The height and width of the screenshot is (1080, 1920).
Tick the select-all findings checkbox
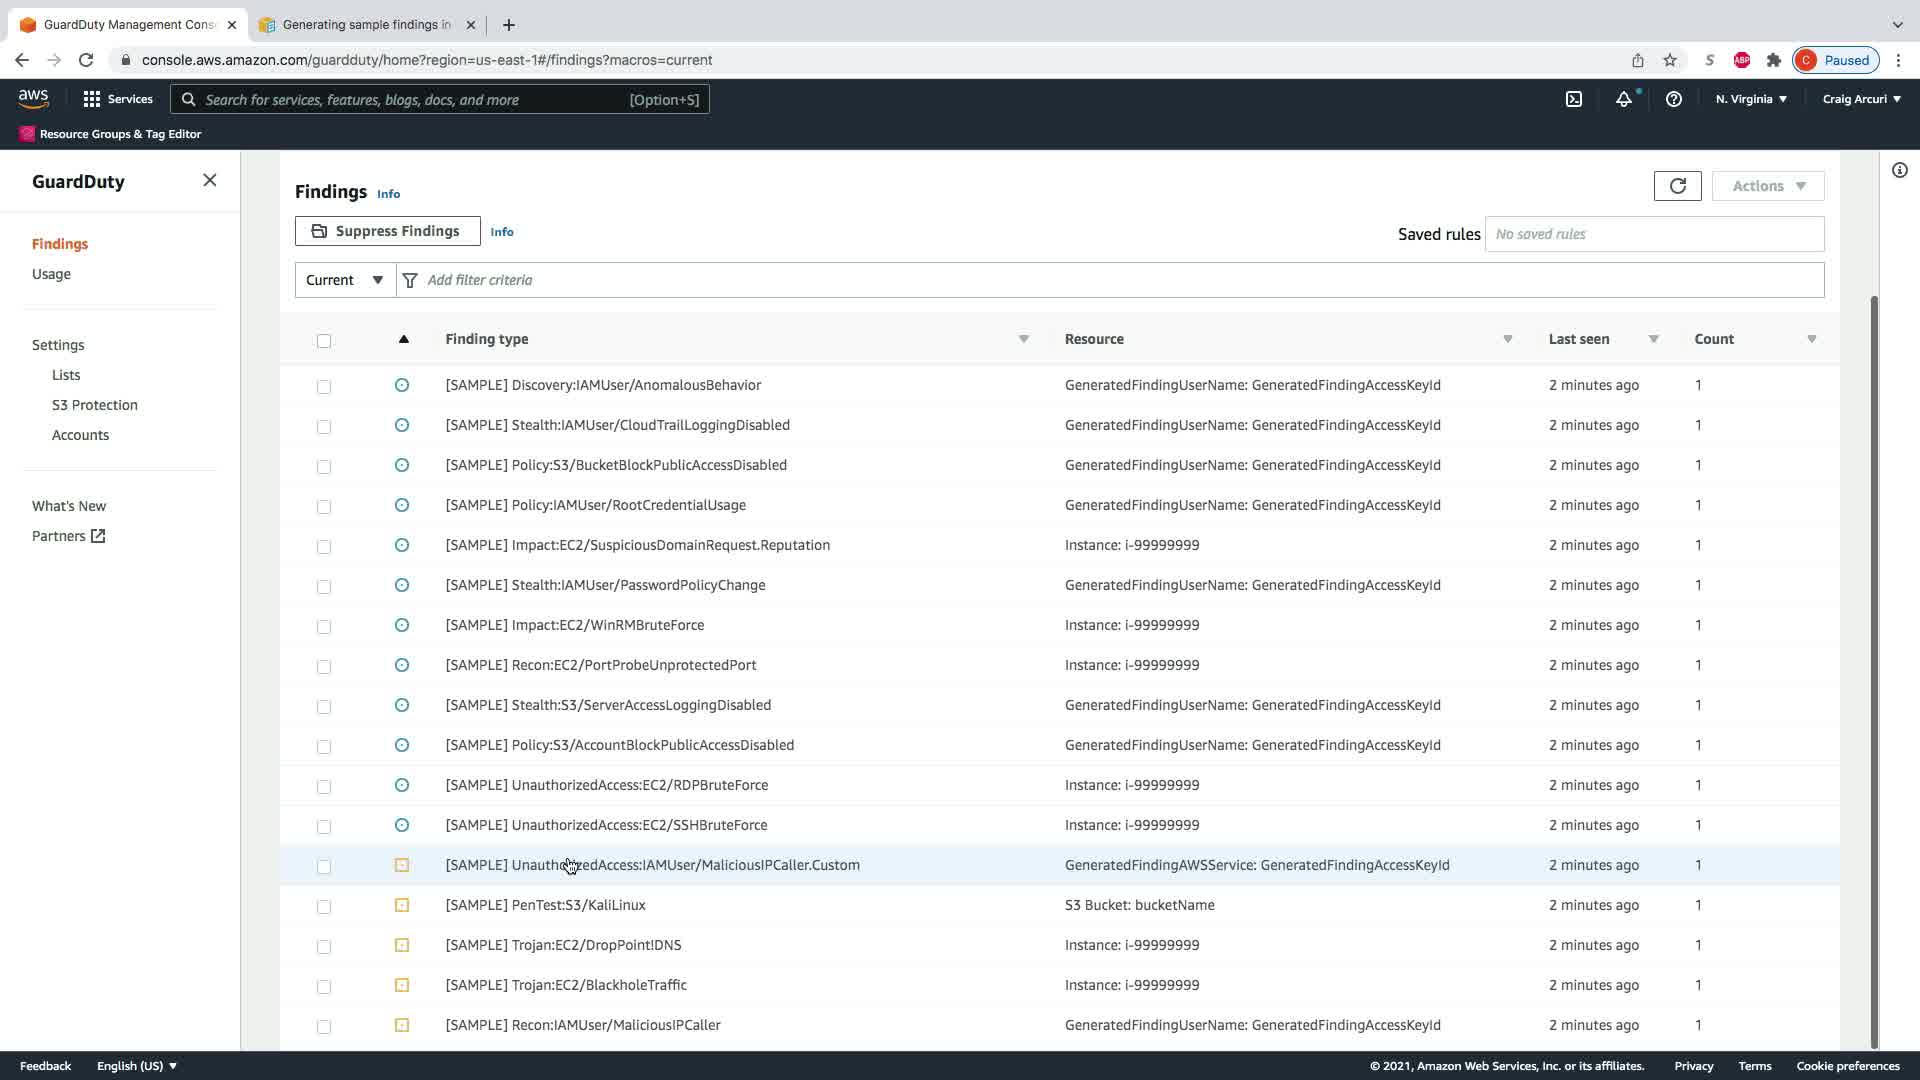(324, 341)
